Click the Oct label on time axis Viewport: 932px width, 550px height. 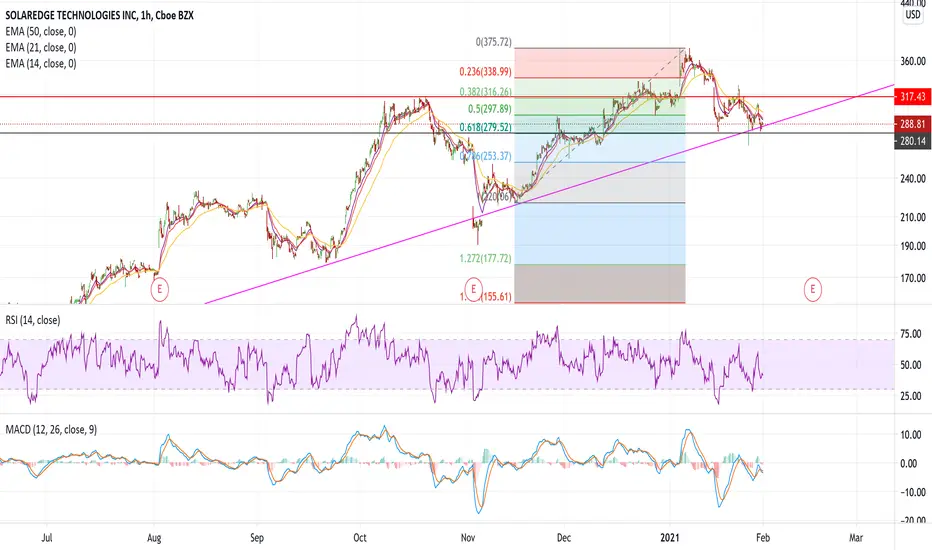pos(360,538)
